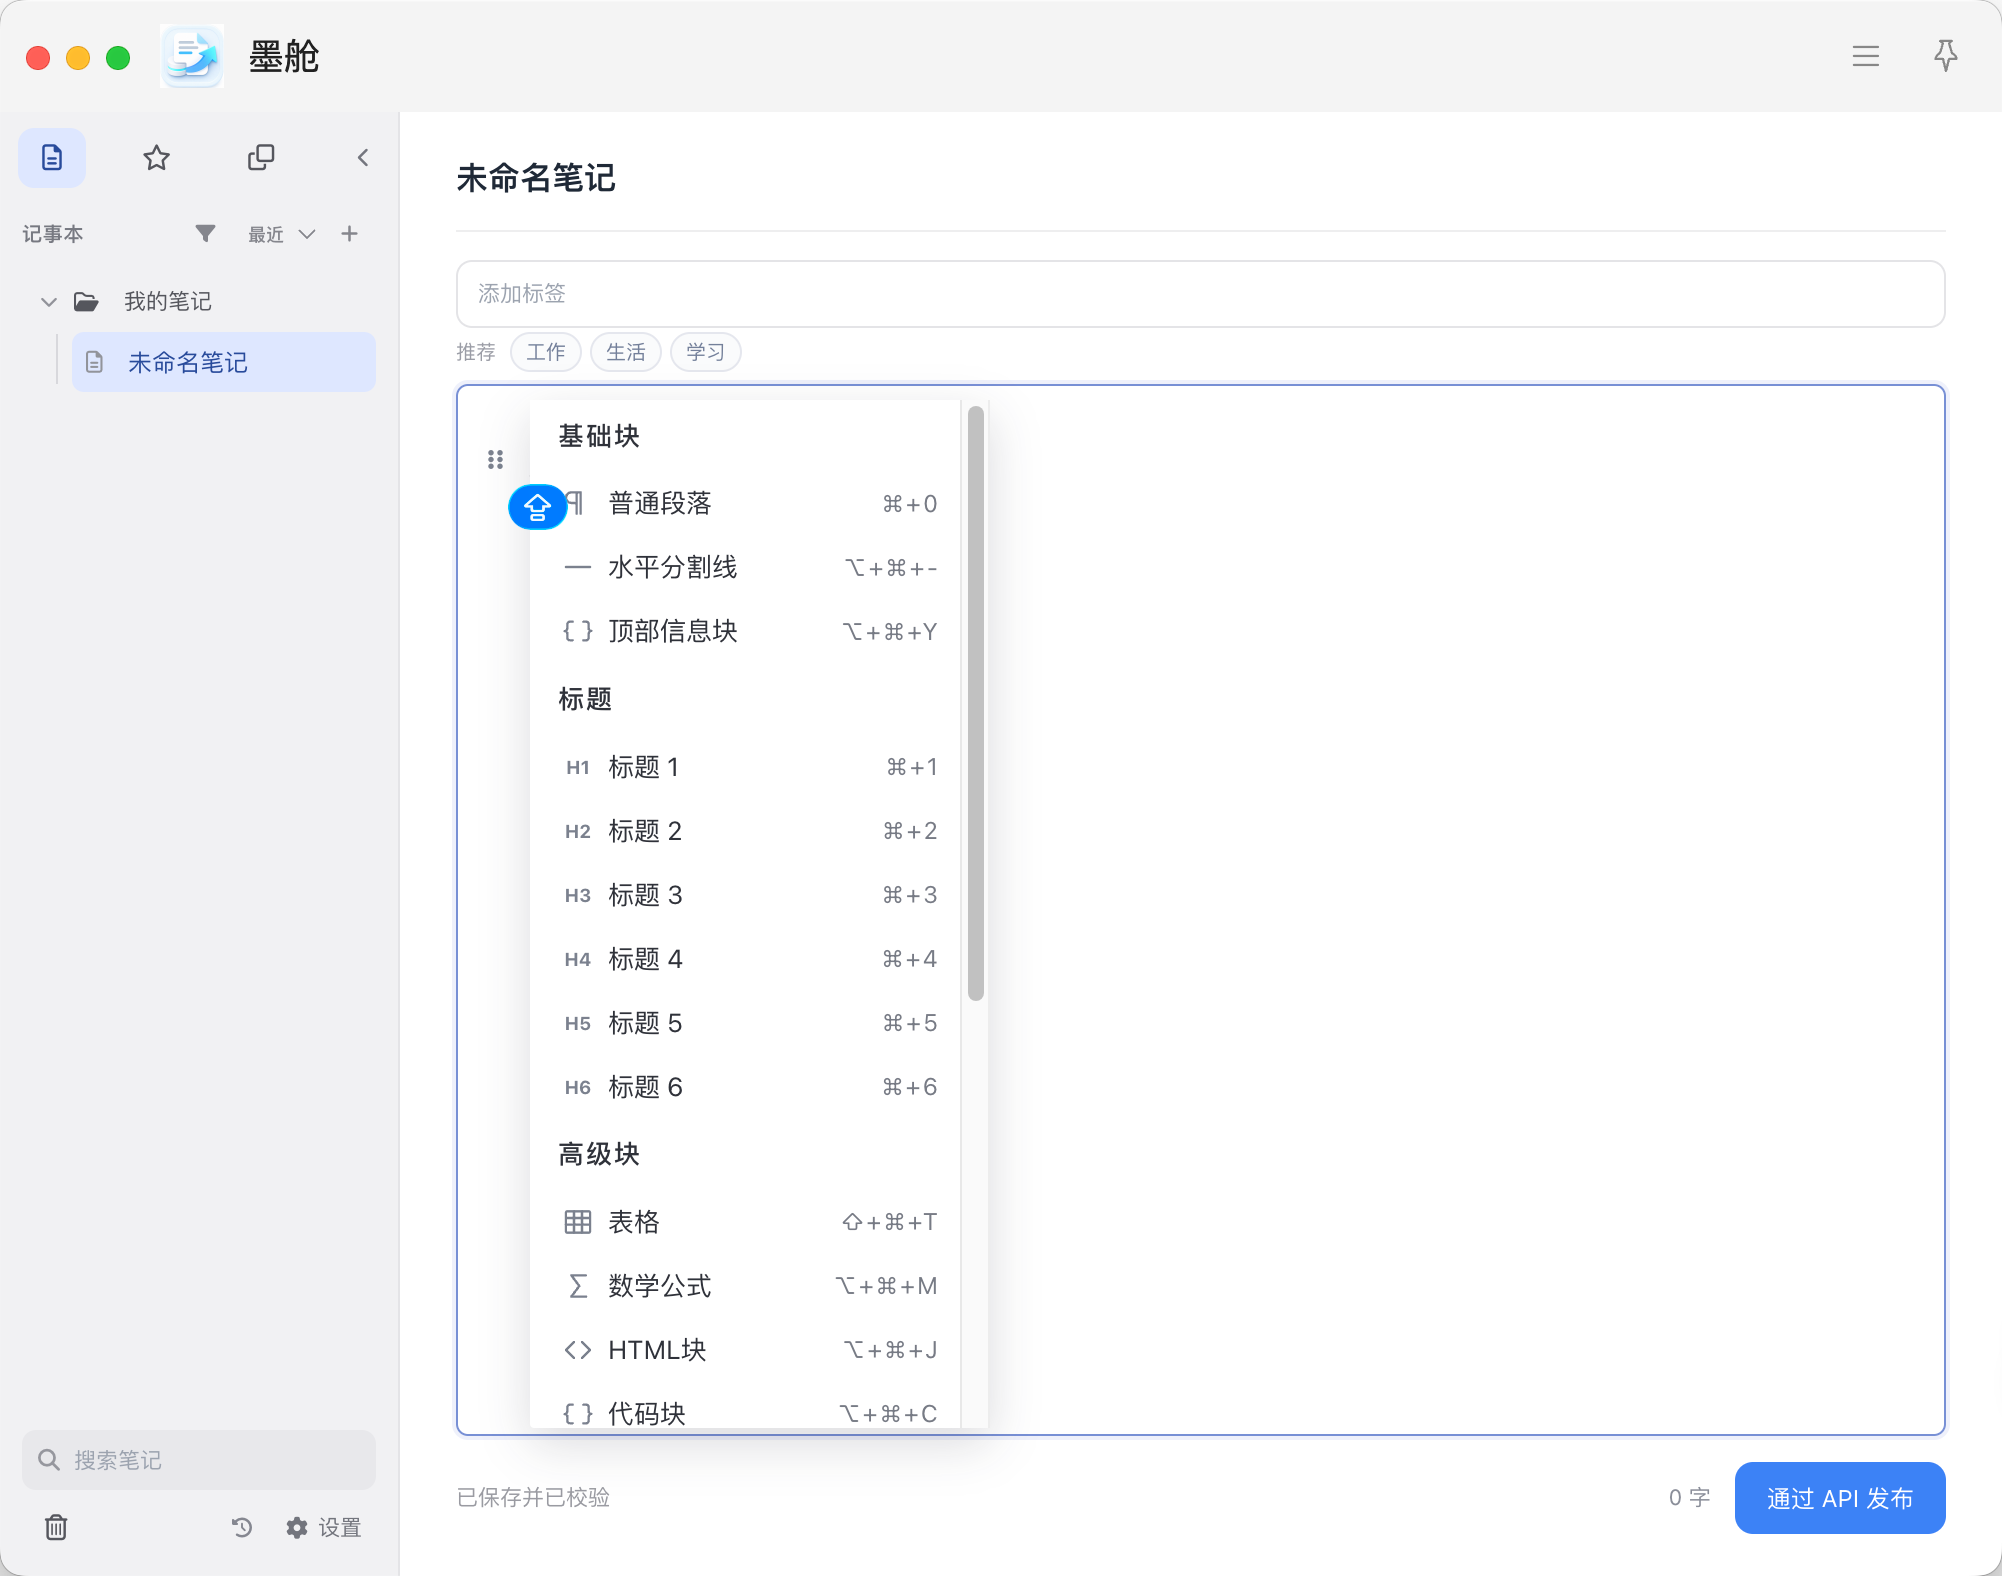Viewport: 2002px width, 1576px height.
Task: Add the recommended 学习 tag
Action: tap(706, 352)
